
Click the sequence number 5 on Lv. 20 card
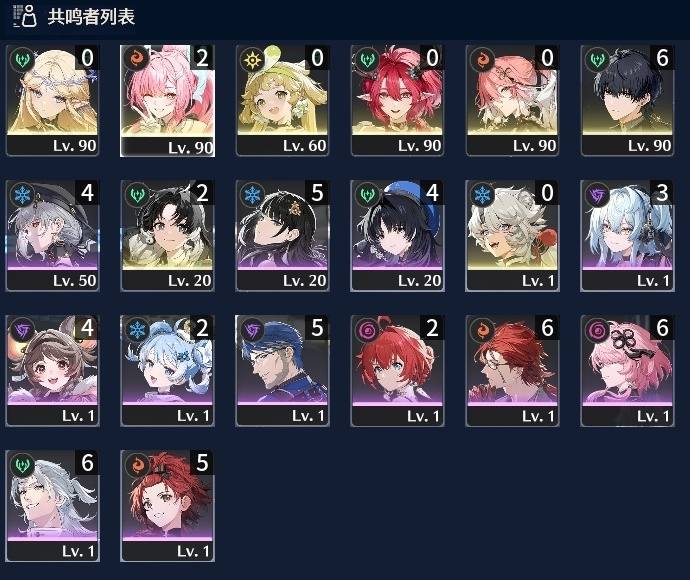point(317,193)
